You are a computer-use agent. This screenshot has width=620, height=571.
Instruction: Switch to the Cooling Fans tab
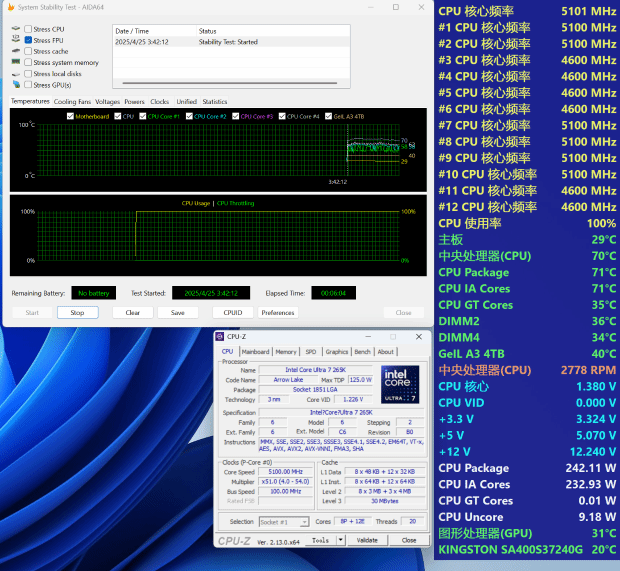click(72, 102)
